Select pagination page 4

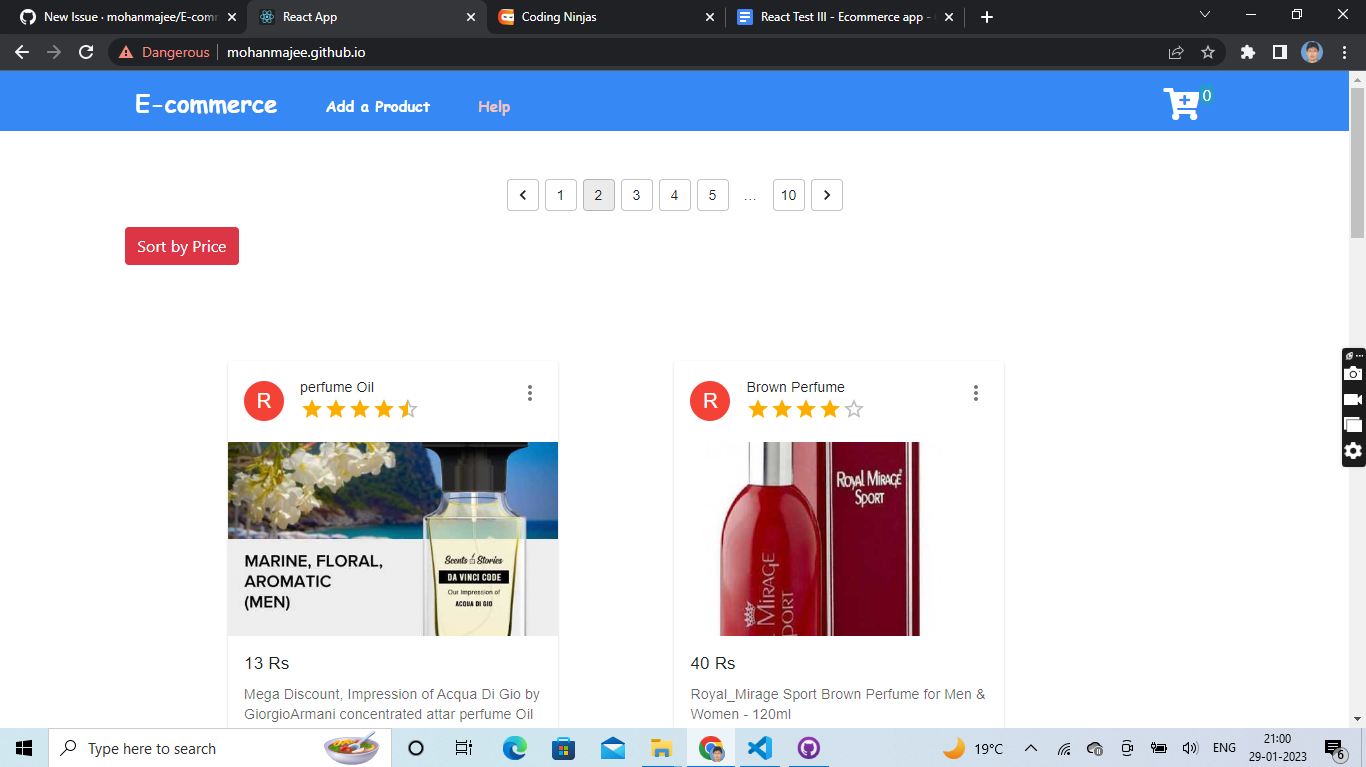click(675, 195)
